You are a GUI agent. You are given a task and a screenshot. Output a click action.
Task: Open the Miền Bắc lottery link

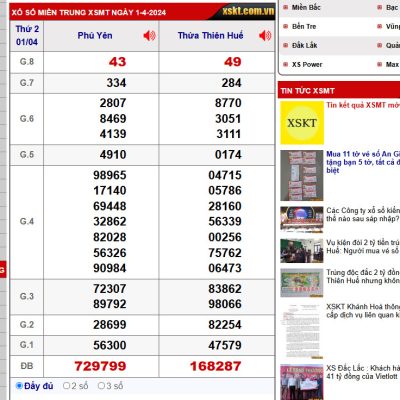click(306, 7)
